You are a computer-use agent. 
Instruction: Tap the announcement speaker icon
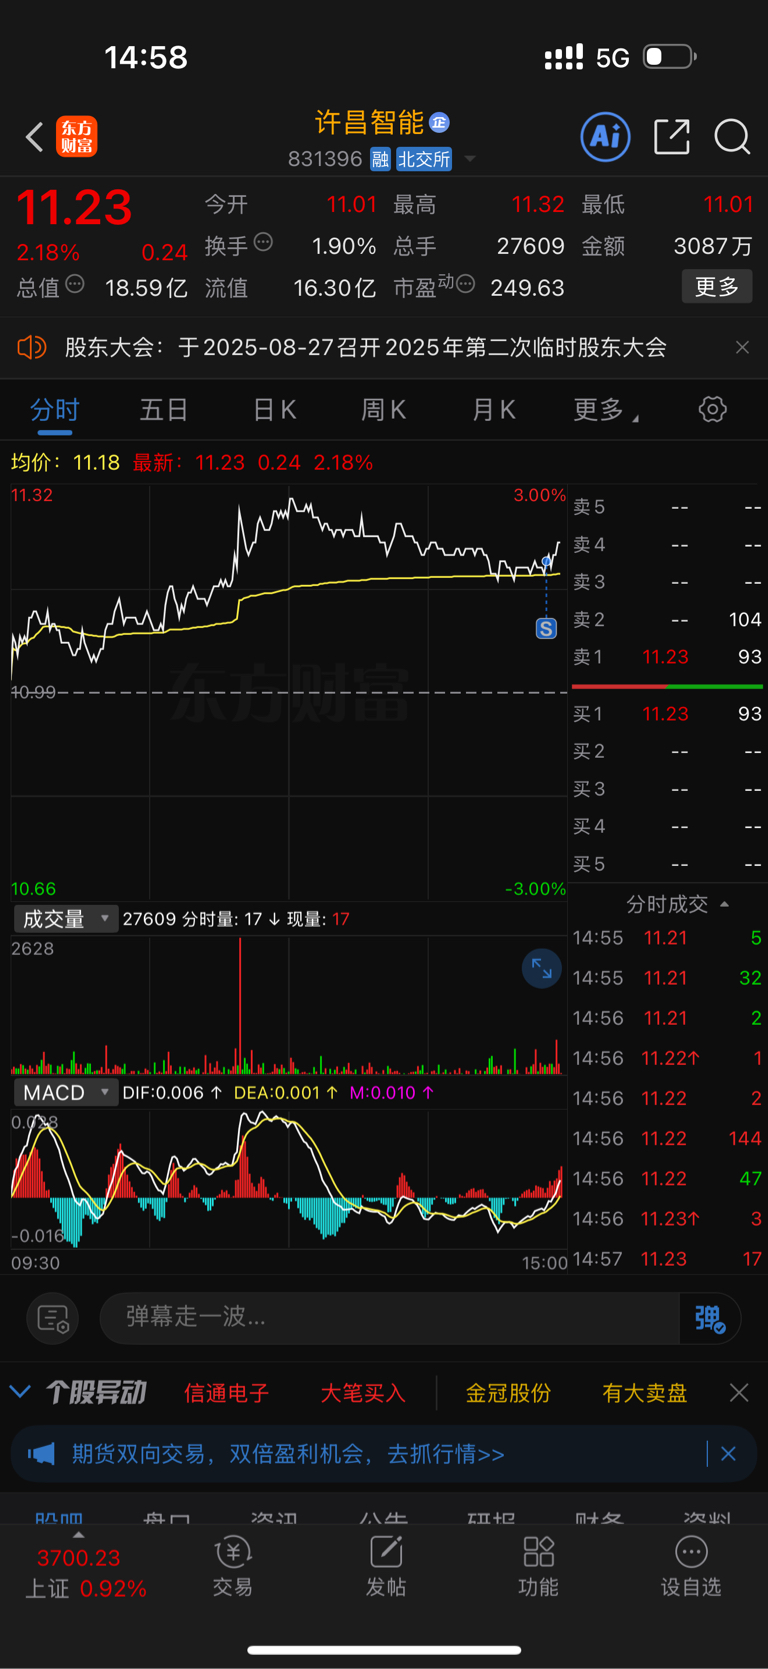[32, 347]
